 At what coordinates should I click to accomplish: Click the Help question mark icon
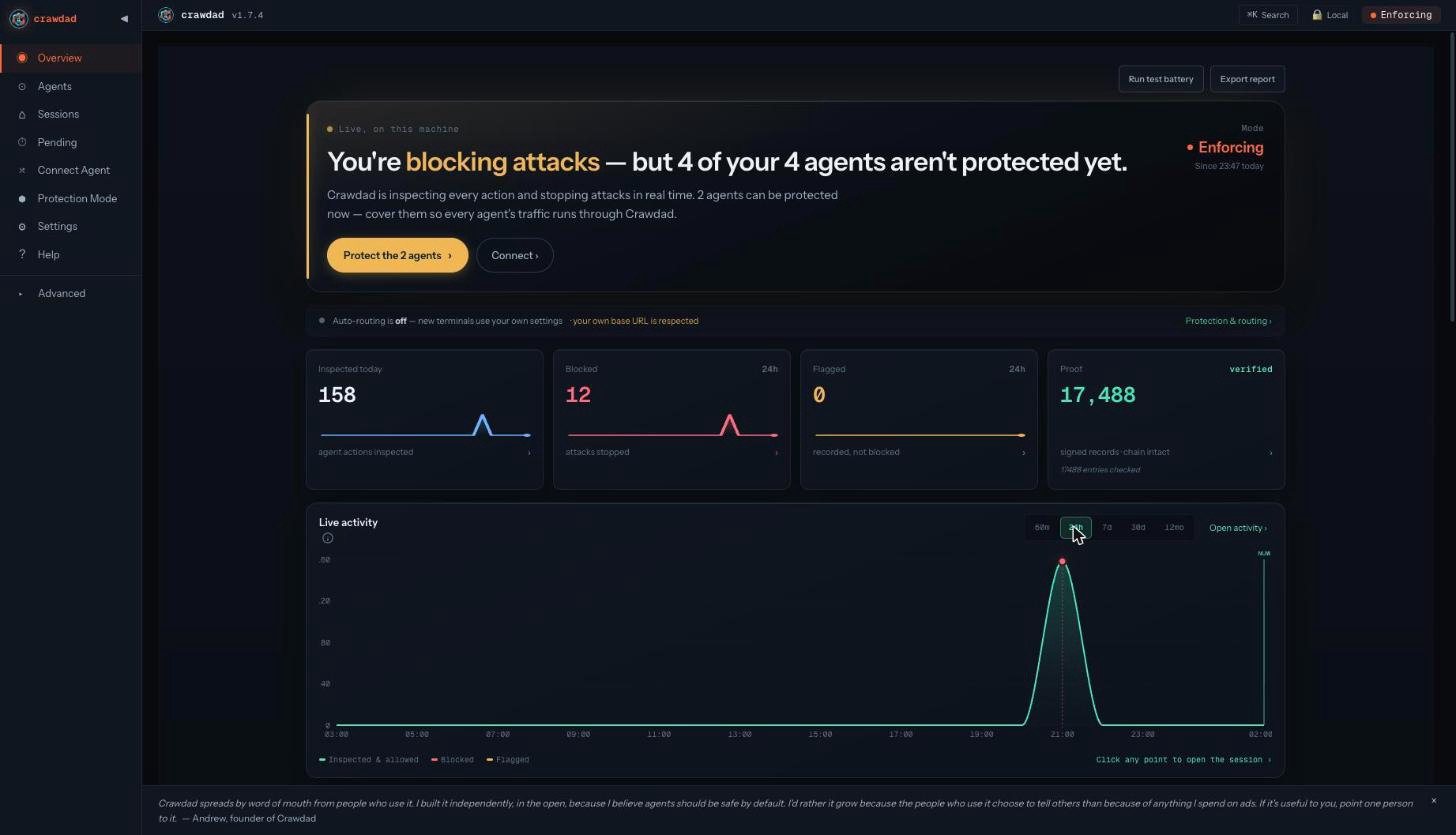pos(22,254)
